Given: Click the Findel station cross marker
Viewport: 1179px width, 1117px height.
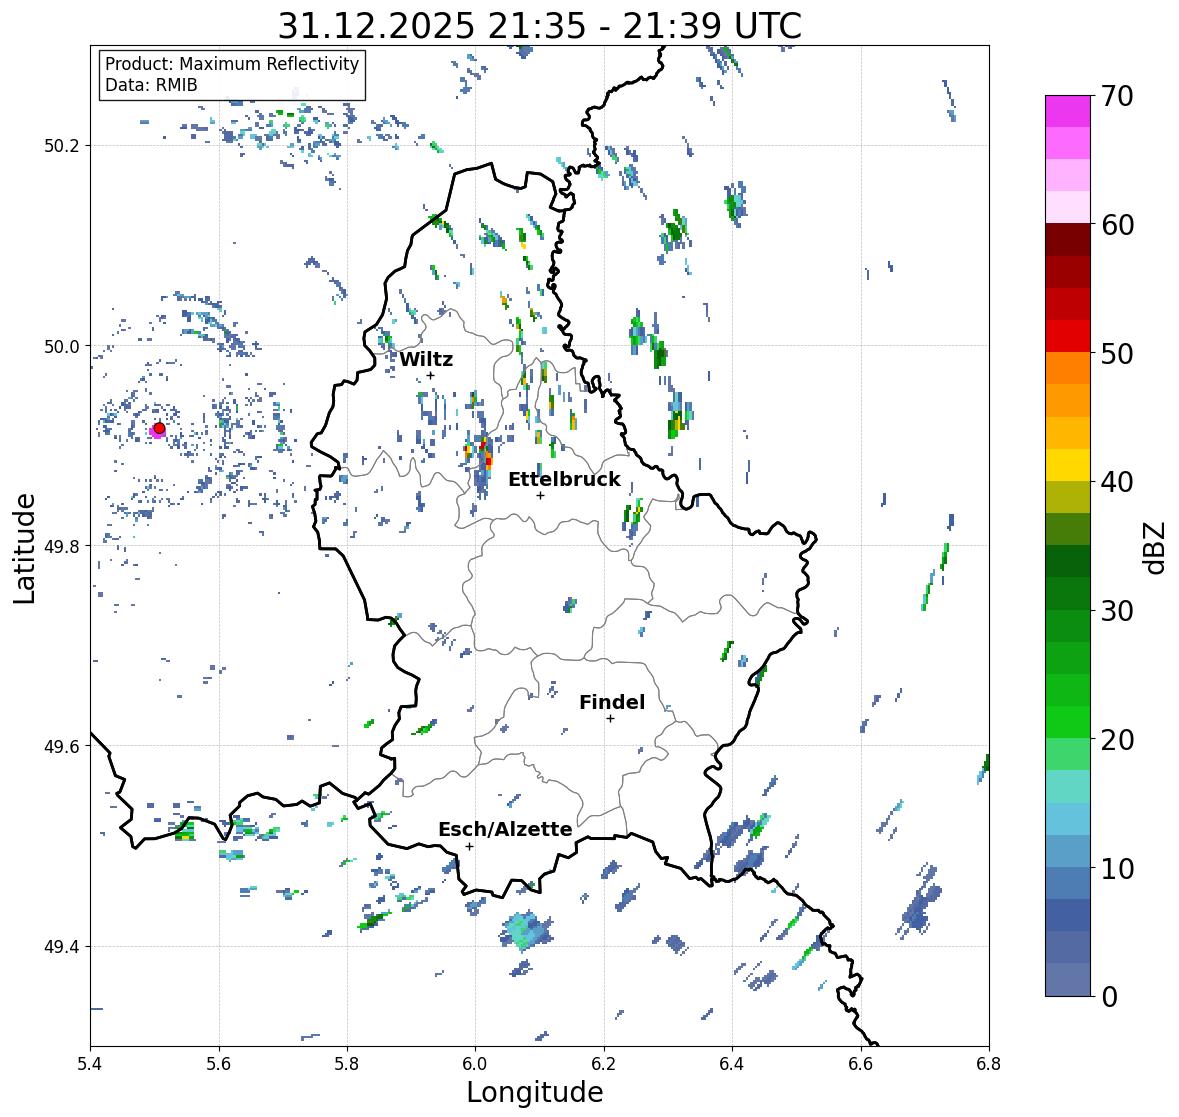Looking at the screenshot, I should pyautogui.click(x=610, y=719).
